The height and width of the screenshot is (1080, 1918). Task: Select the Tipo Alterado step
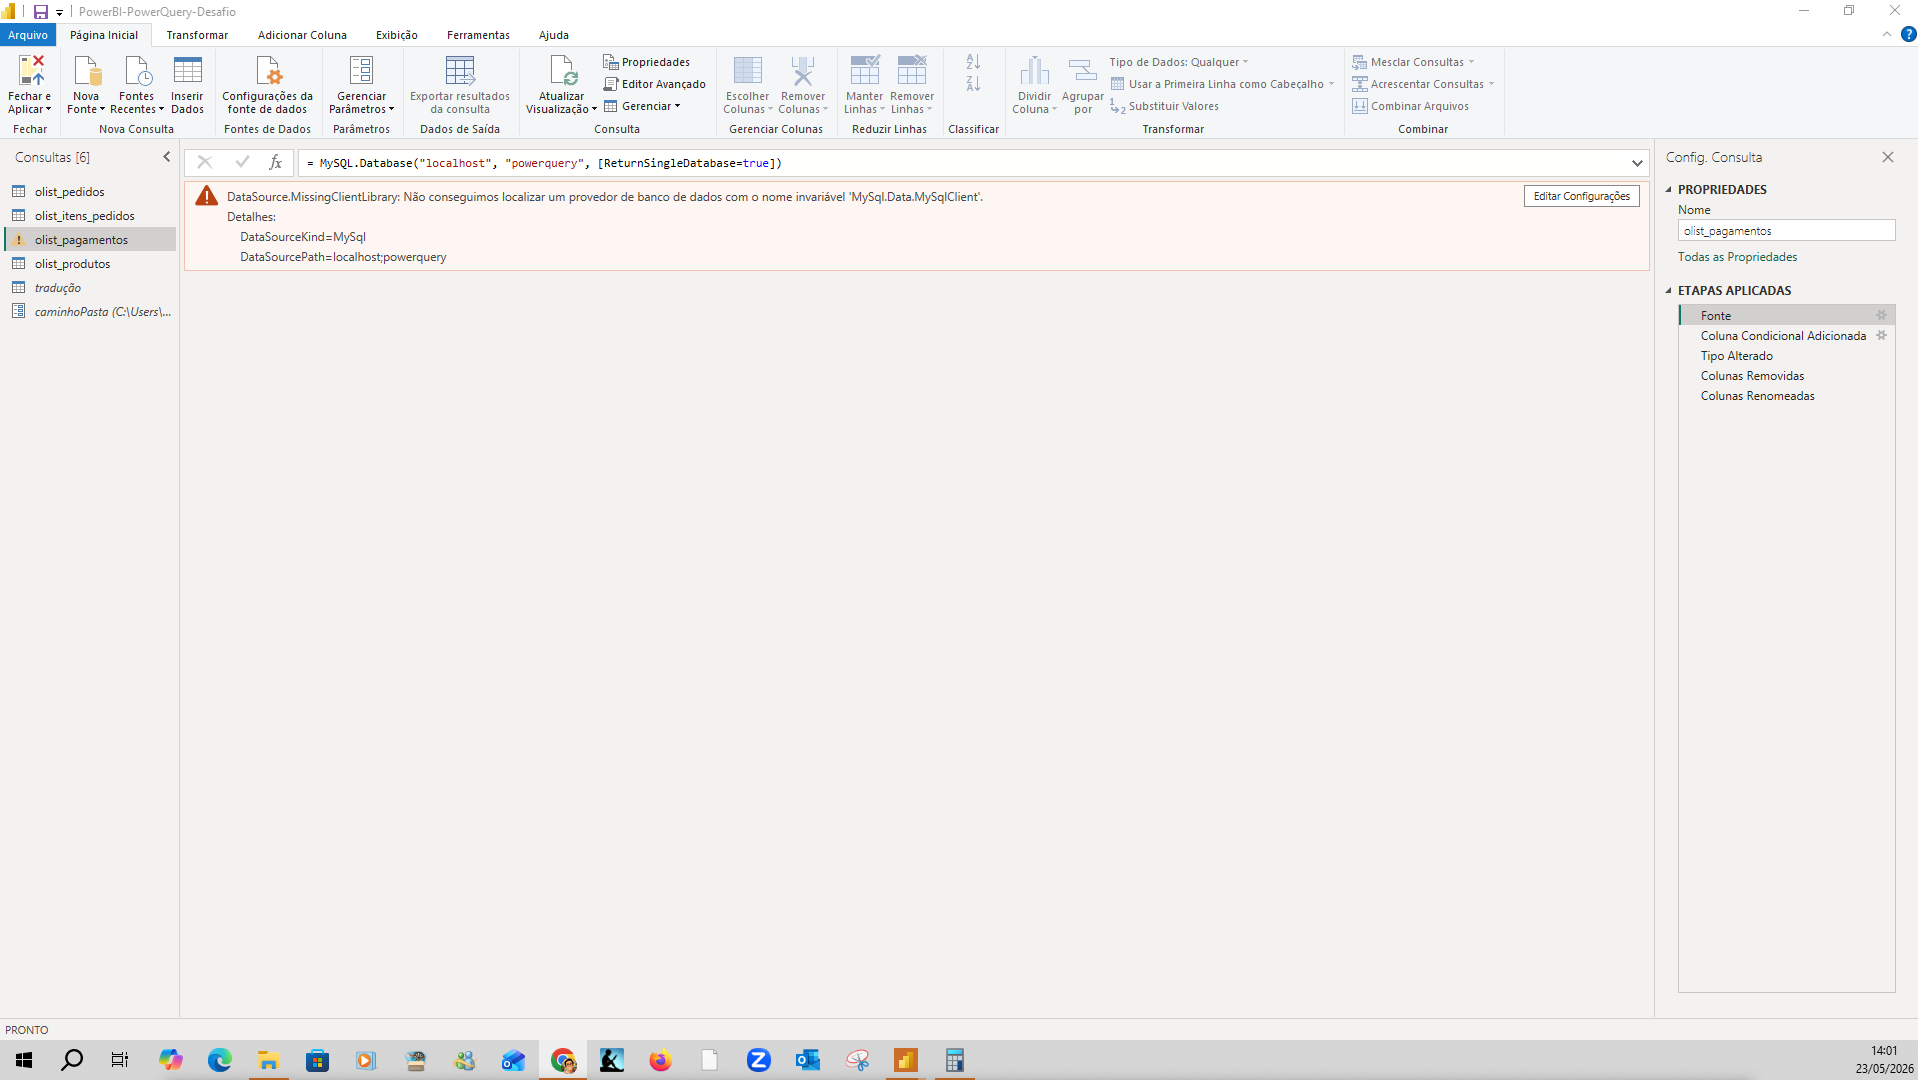tap(1786, 355)
